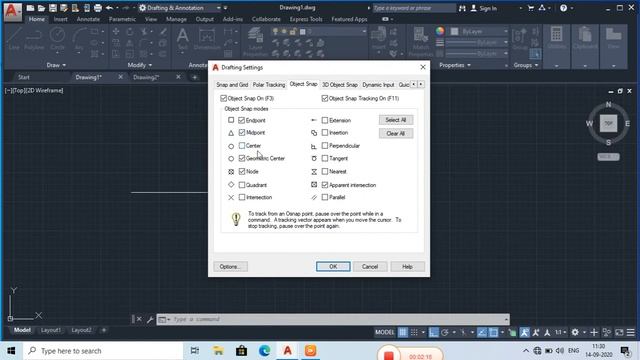Enable the Center snap mode
640x360 pixels.
click(242, 146)
